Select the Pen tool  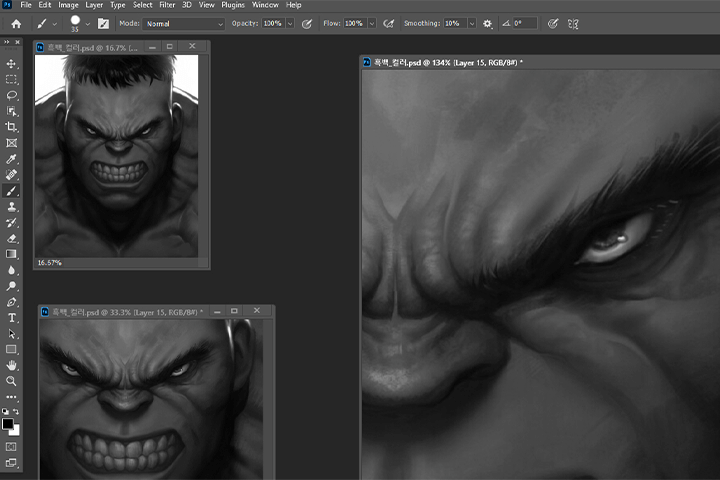11,302
